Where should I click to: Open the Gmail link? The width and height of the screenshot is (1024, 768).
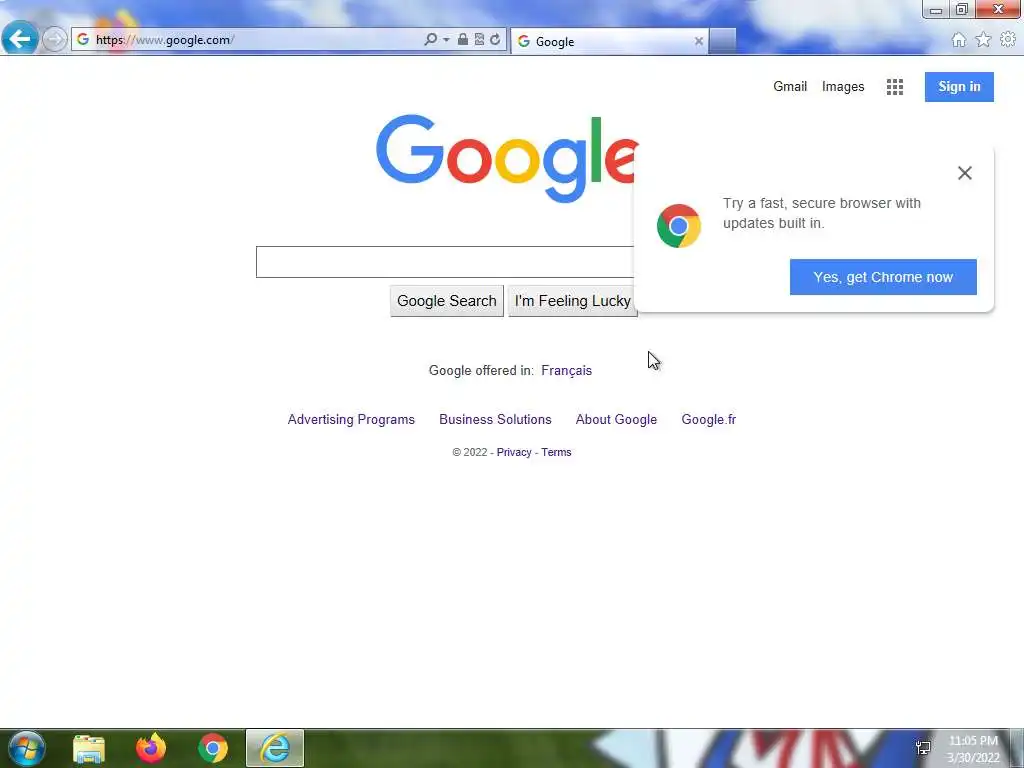(790, 86)
